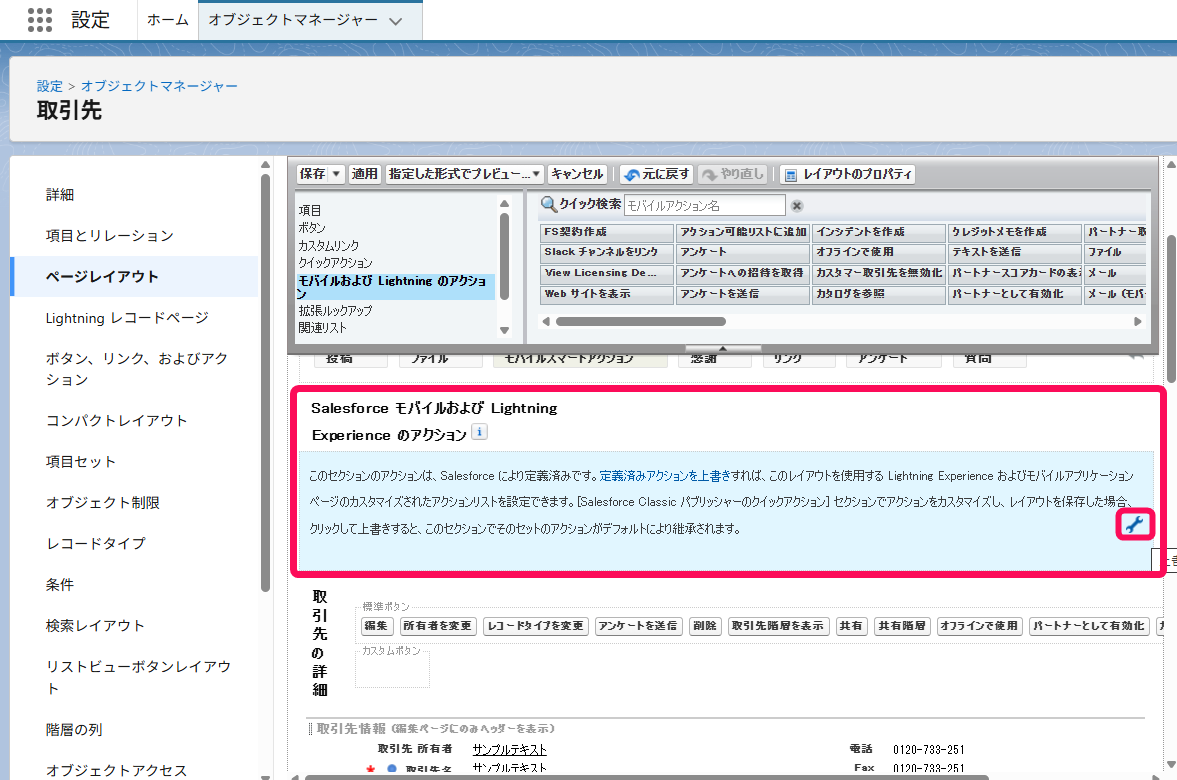Select モバイルおよび Lightning のアクション category
The height and width of the screenshot is (780, 1177).
[x=396, y=287]
